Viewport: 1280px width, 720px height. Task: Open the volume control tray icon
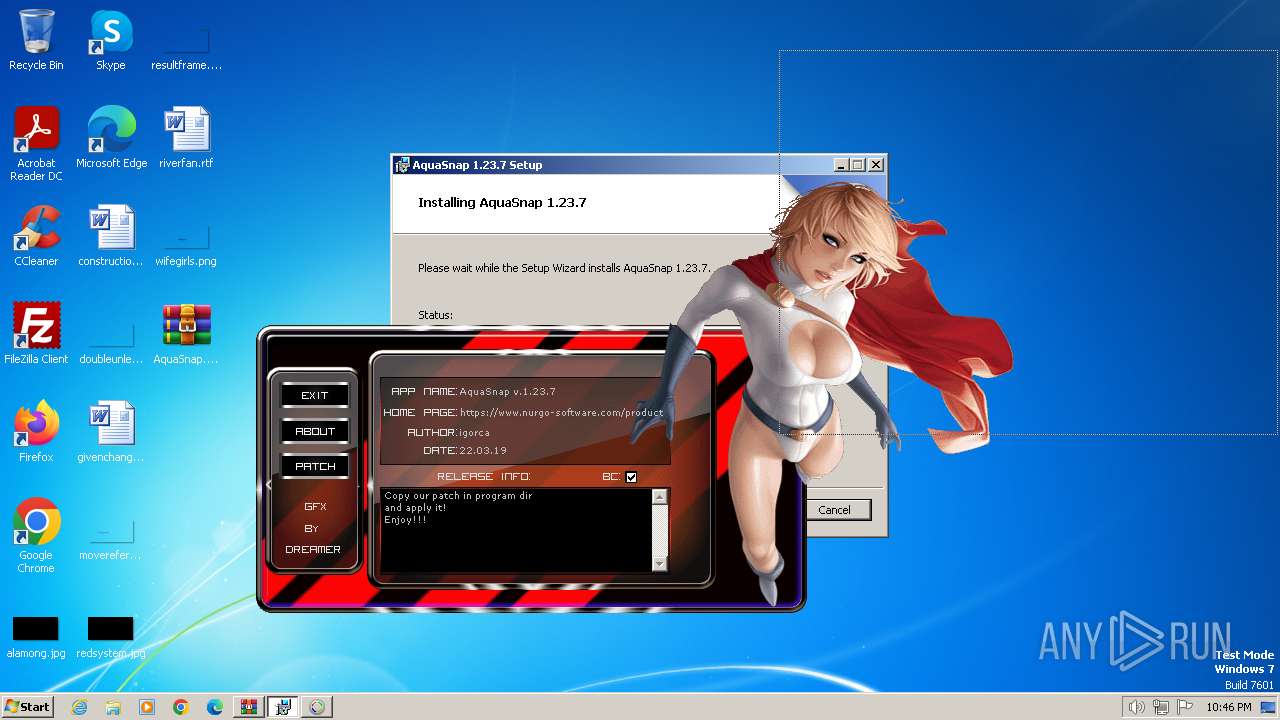tap(1137, 707)
